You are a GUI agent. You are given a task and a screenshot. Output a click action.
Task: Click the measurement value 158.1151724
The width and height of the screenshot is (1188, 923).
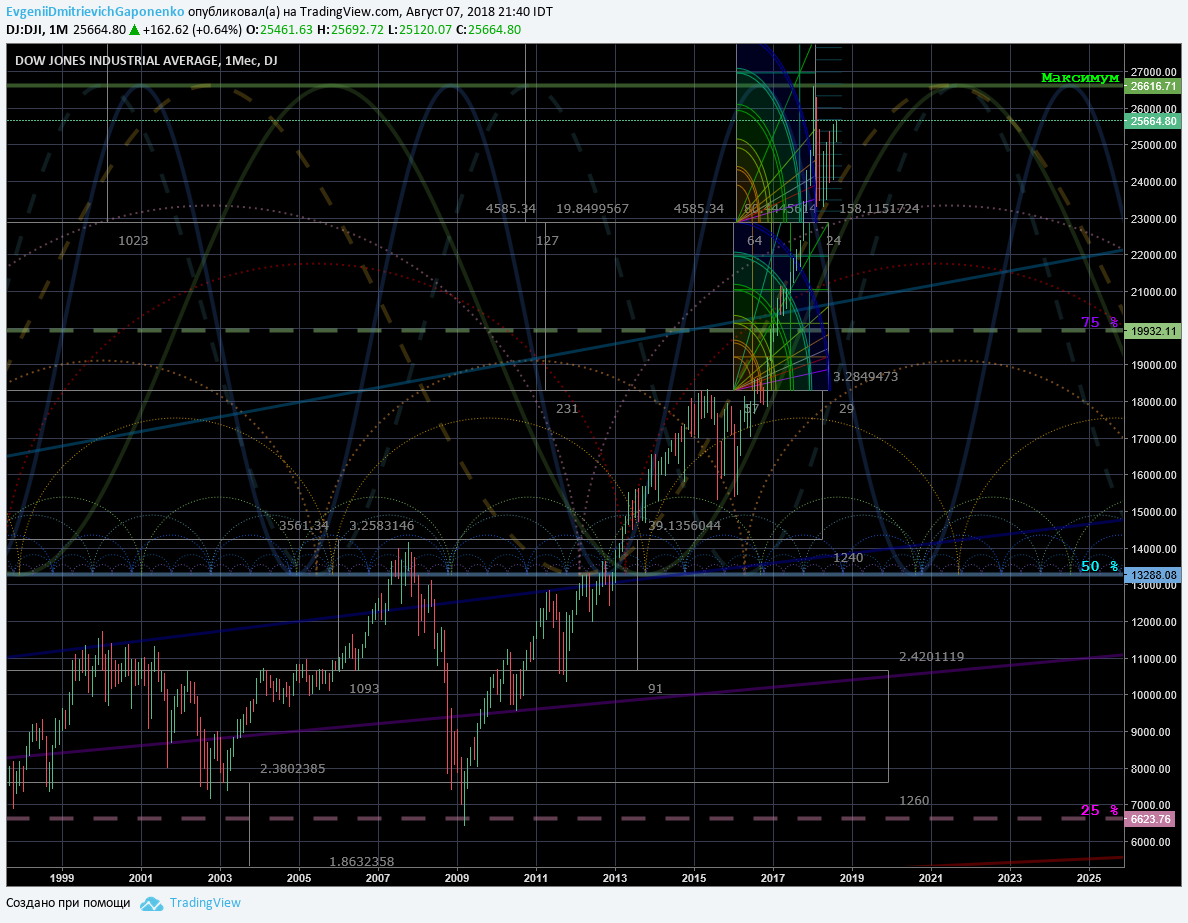point(880,208)
